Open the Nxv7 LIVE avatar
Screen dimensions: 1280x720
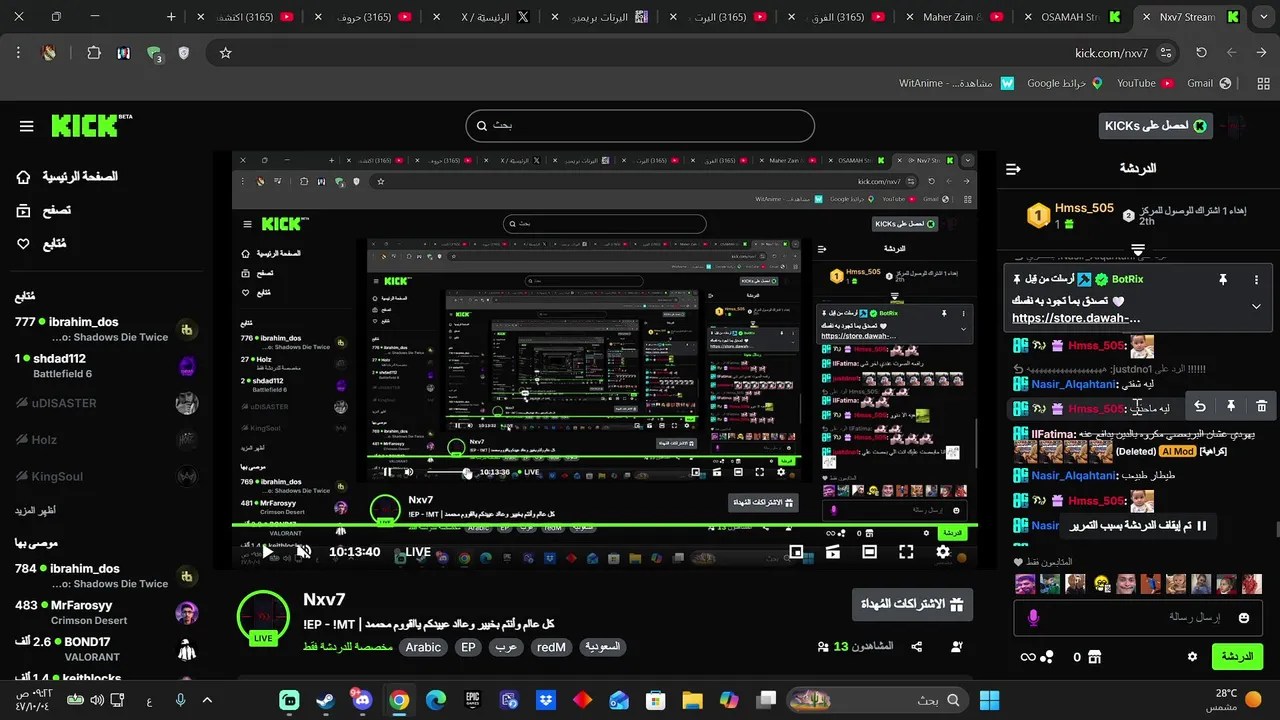(263, 616)
